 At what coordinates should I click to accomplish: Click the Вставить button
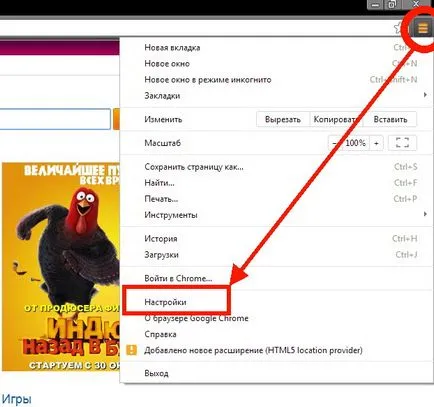click(390, 119)
